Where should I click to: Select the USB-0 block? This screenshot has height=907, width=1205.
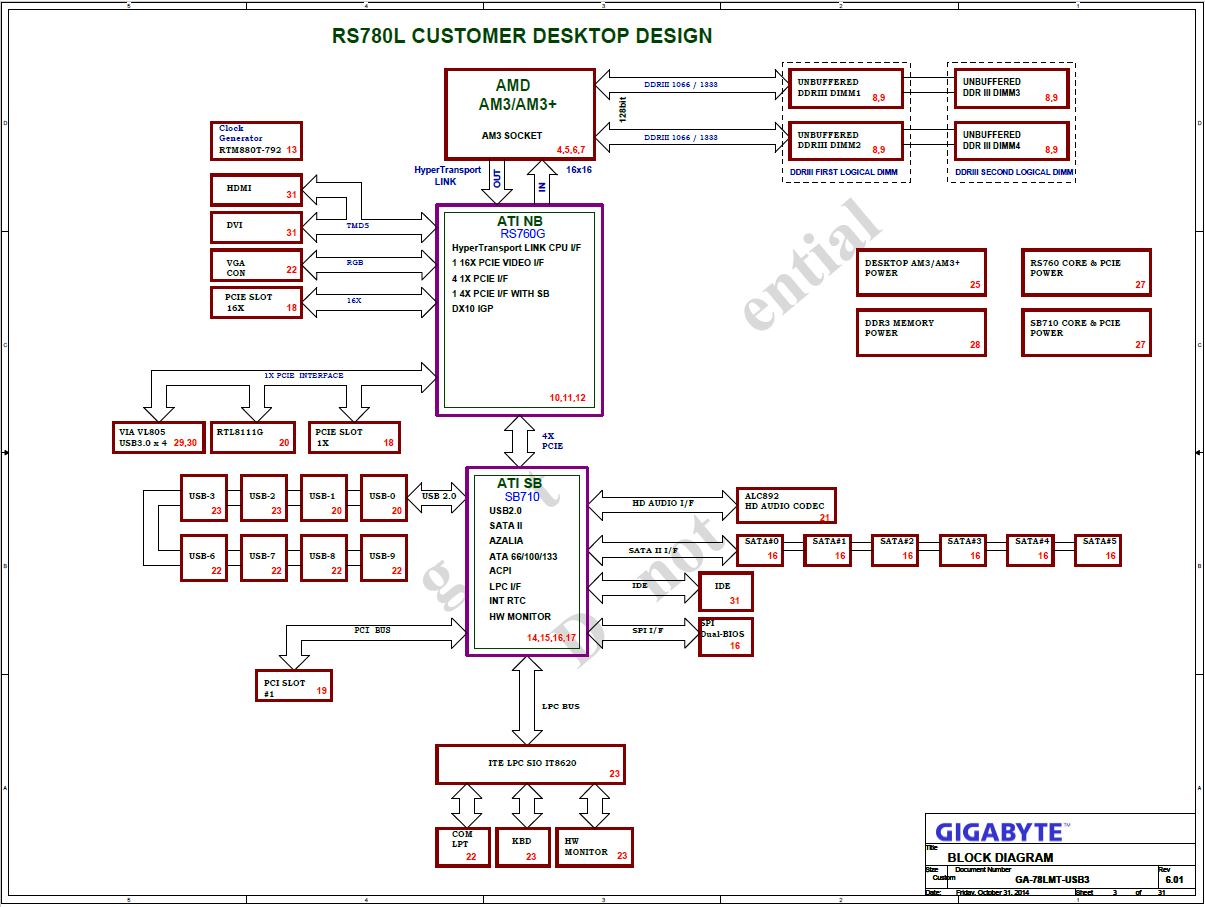(x=384, y=498)
